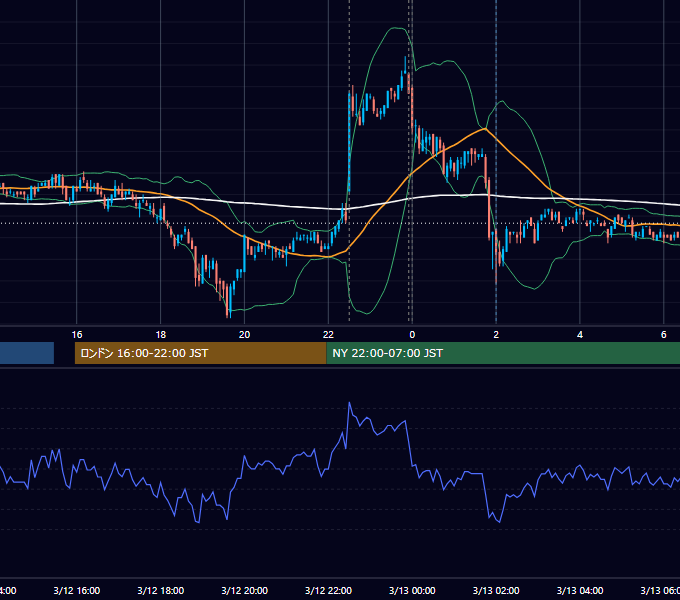Click the dotted vertical marker just after 22:00
This screenshot has width=680, height=600.
[x=350, y=163]
